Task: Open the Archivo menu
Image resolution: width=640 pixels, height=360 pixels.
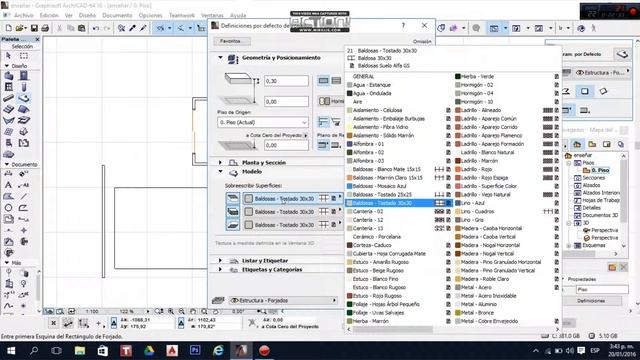Action: (x=24, y=15)
